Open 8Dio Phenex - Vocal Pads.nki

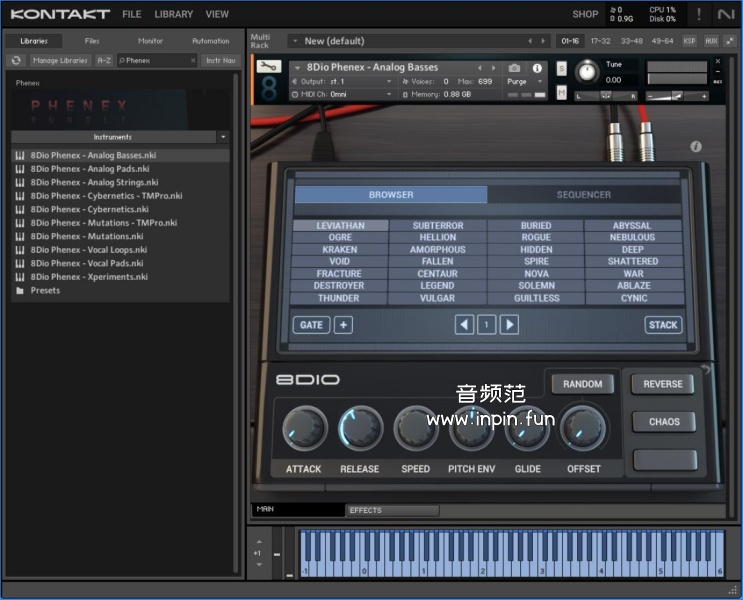(88, 263)
